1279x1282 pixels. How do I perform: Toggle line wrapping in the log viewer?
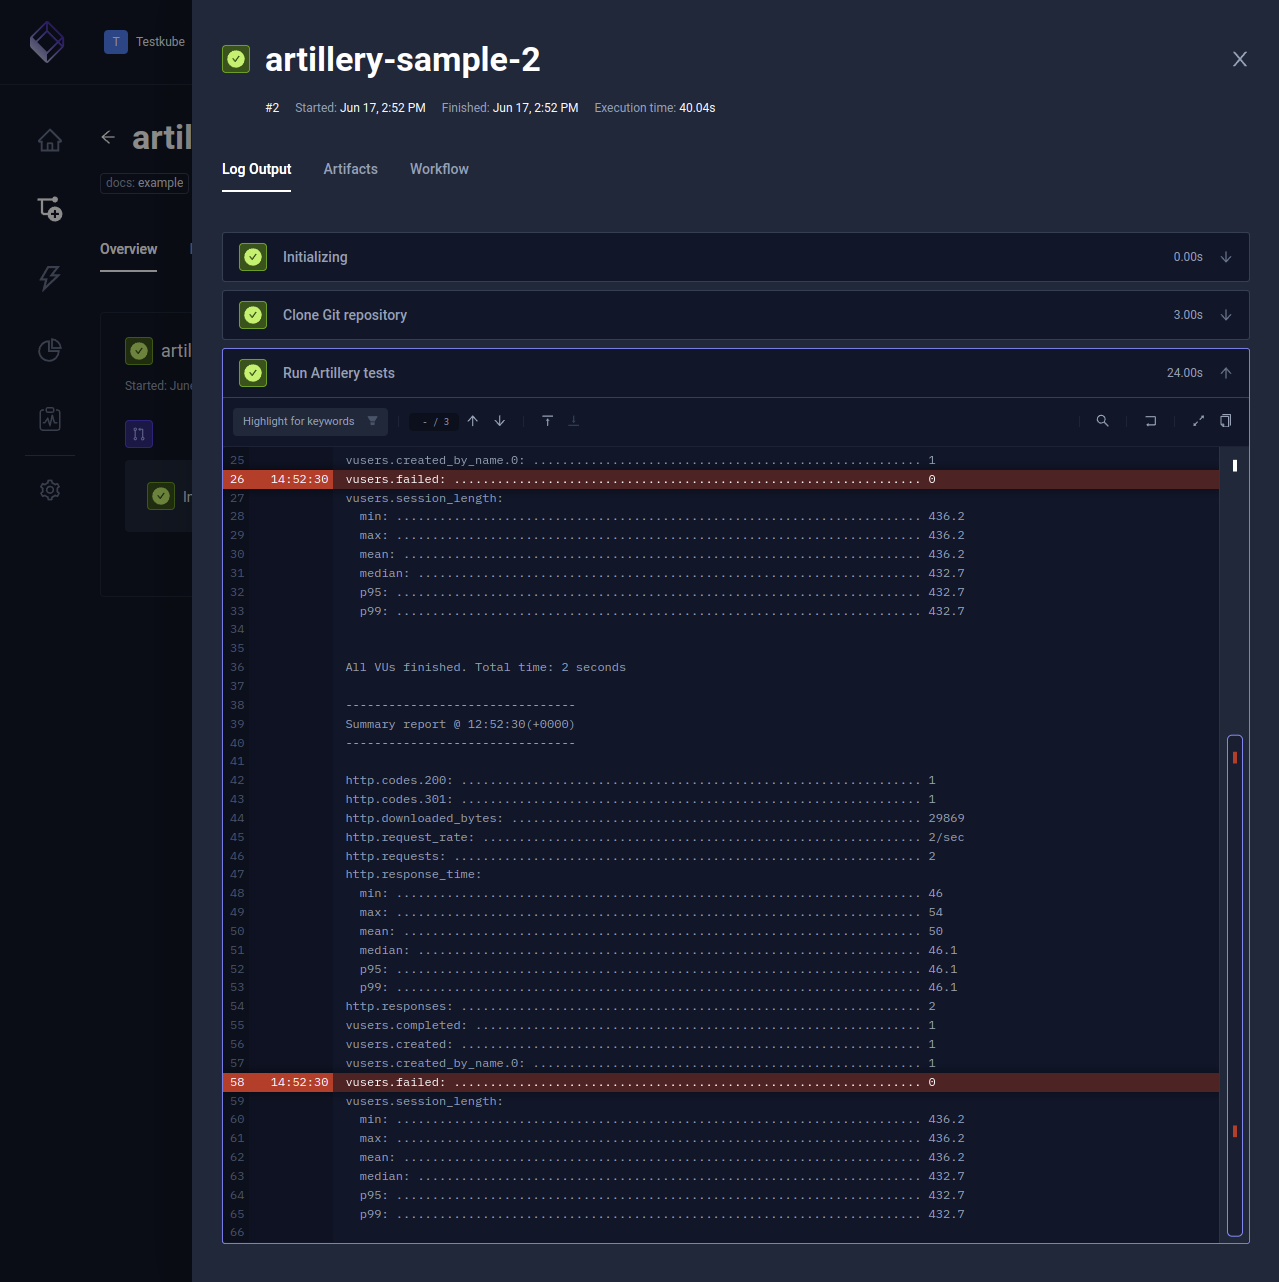pyautogui.click(x=1150, y=421)
